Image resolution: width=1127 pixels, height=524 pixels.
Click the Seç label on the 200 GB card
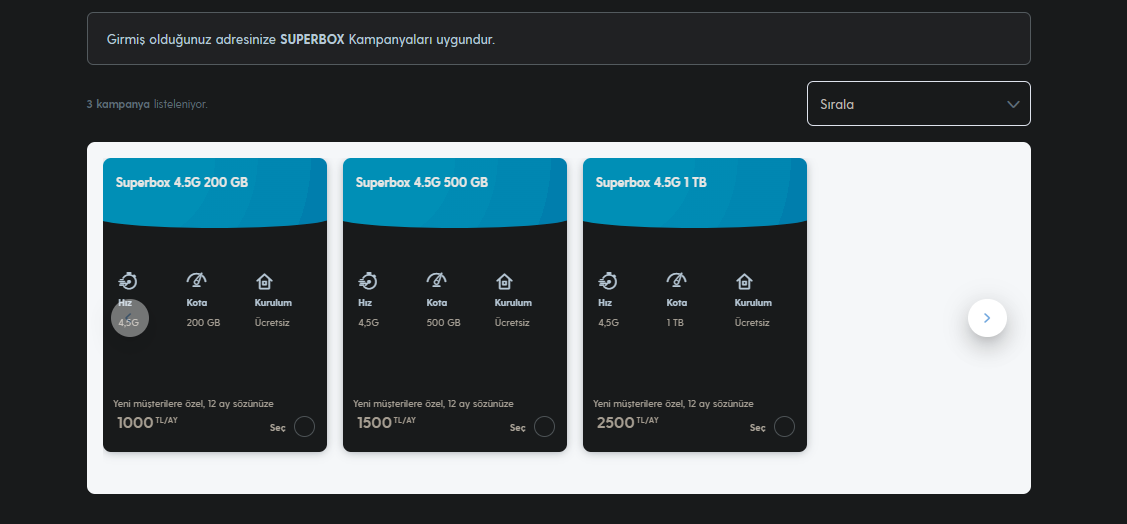[x=277, y=428]
